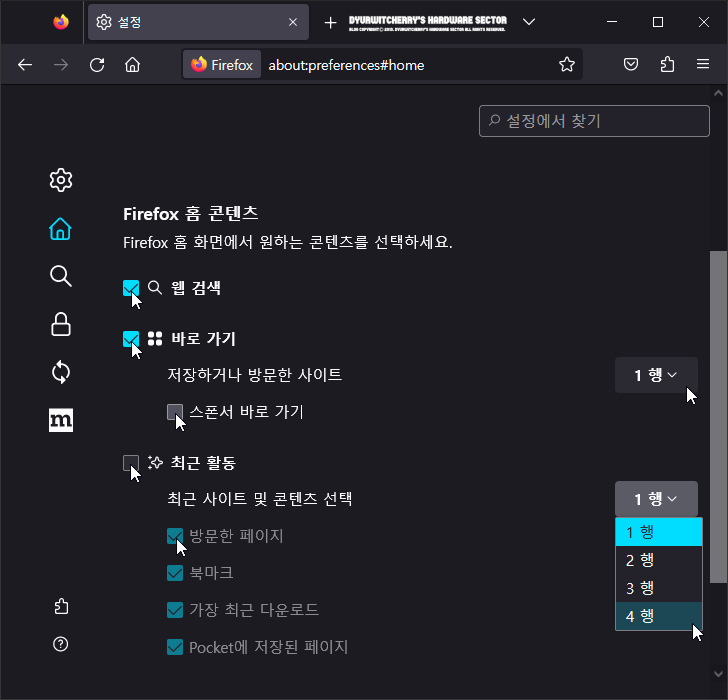
Task: Choose 4 행 in the dropdown list
Action: click(x=658, y=616)
